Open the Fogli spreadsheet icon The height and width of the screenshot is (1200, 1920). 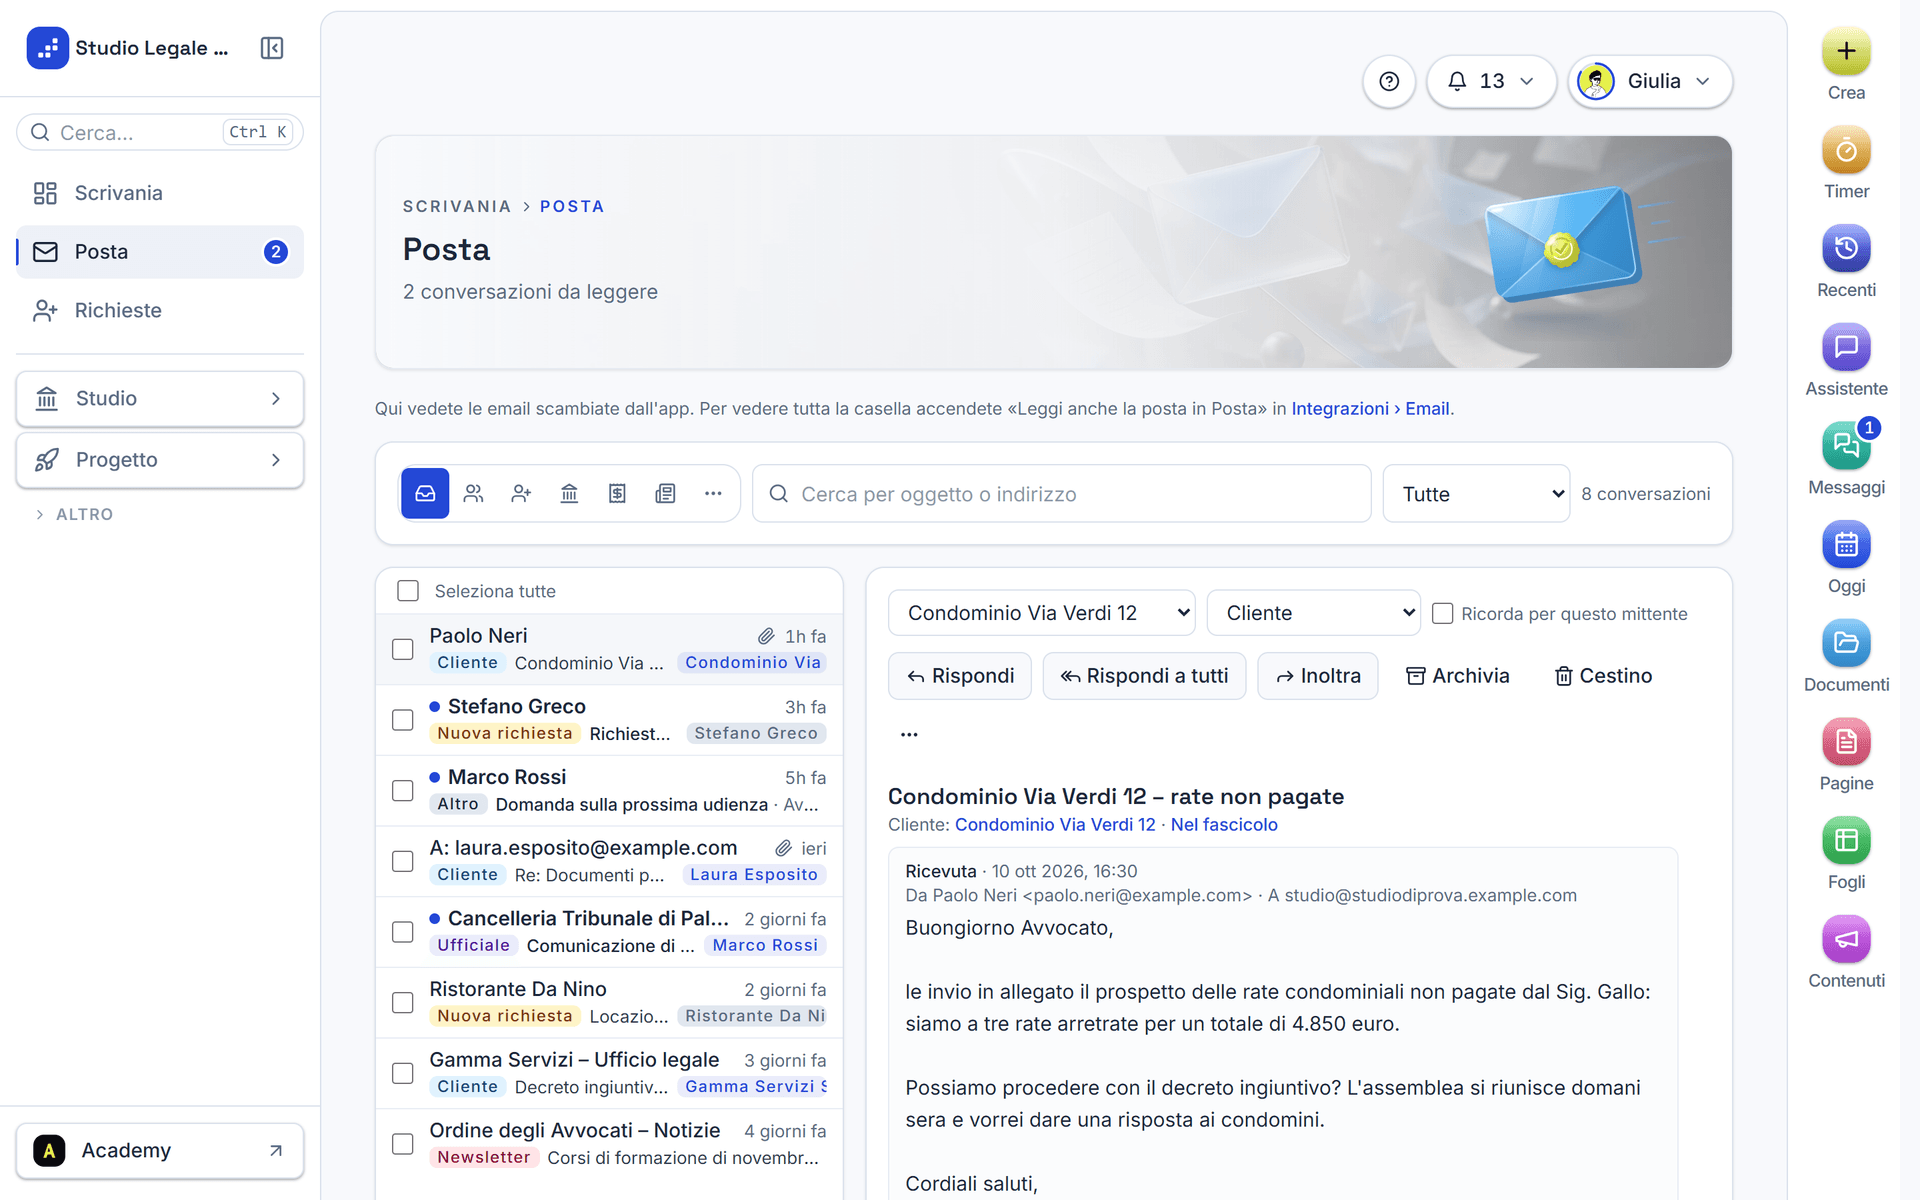[x=1846, y=841]
